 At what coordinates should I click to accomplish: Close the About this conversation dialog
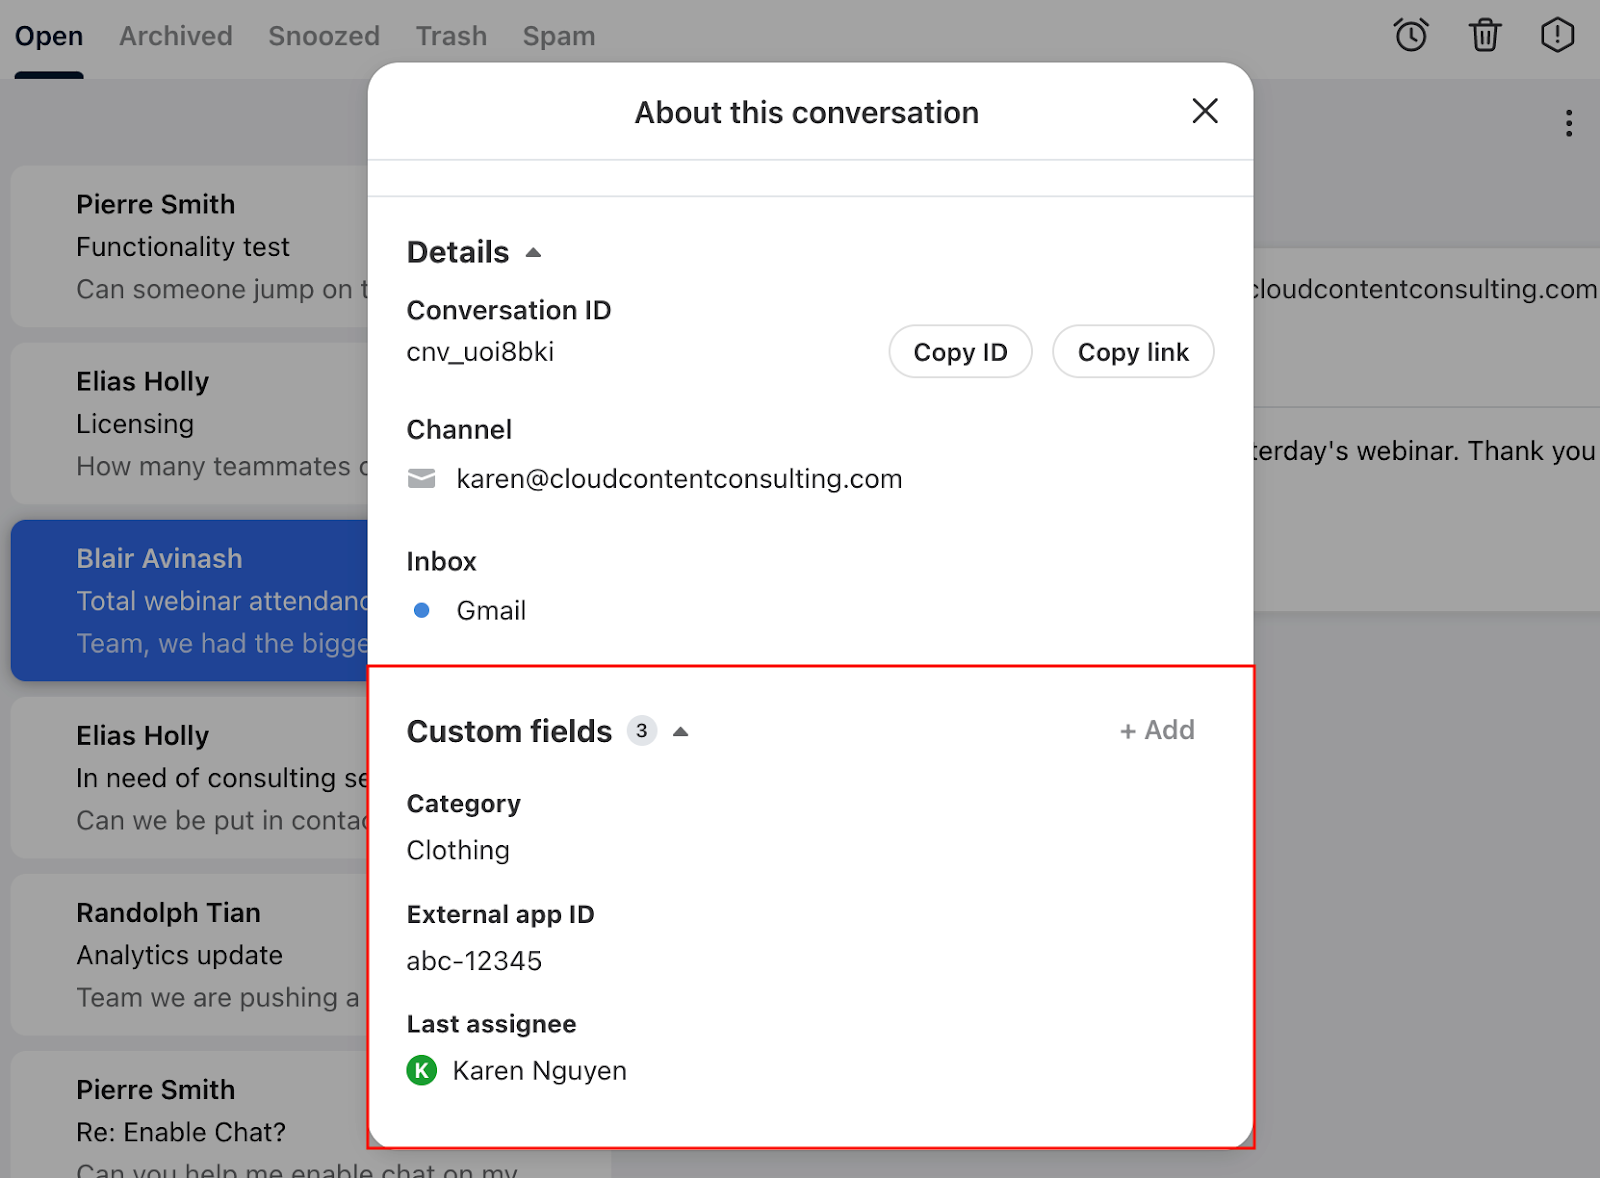(x=1205, y=111)
